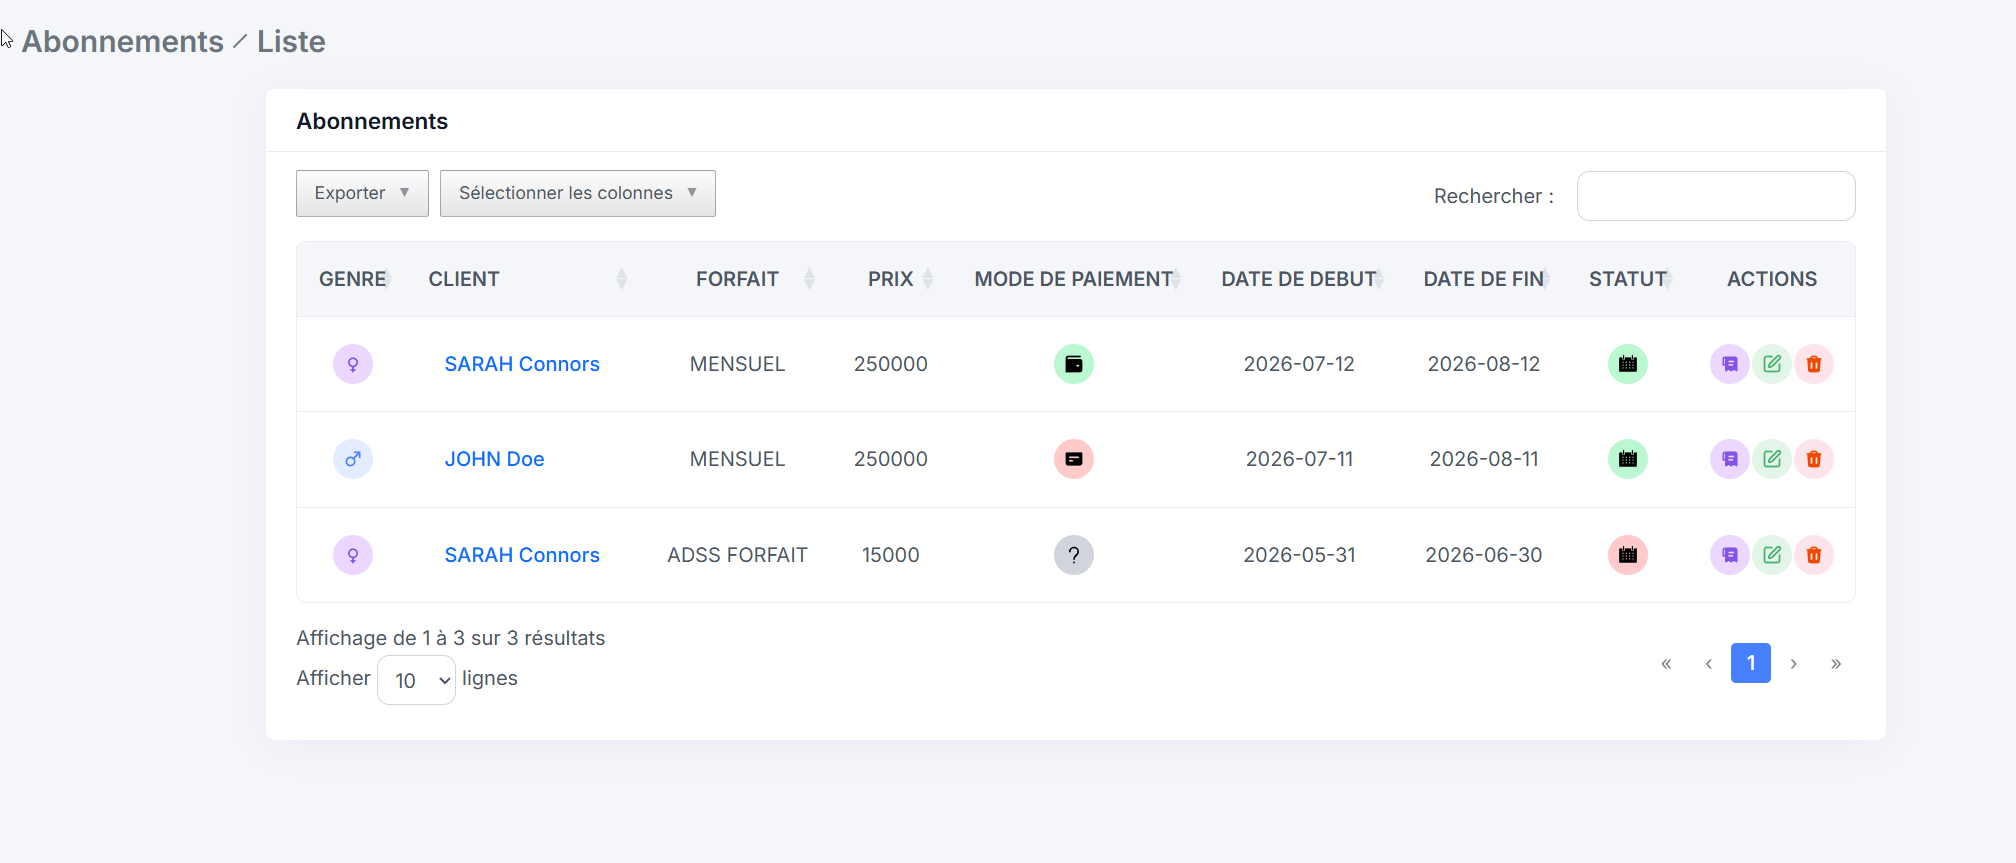The image size is (2016, 863).
Task: Edit the 2026-07-12 SARAH Connors subscription
Action: [1772, 364]
